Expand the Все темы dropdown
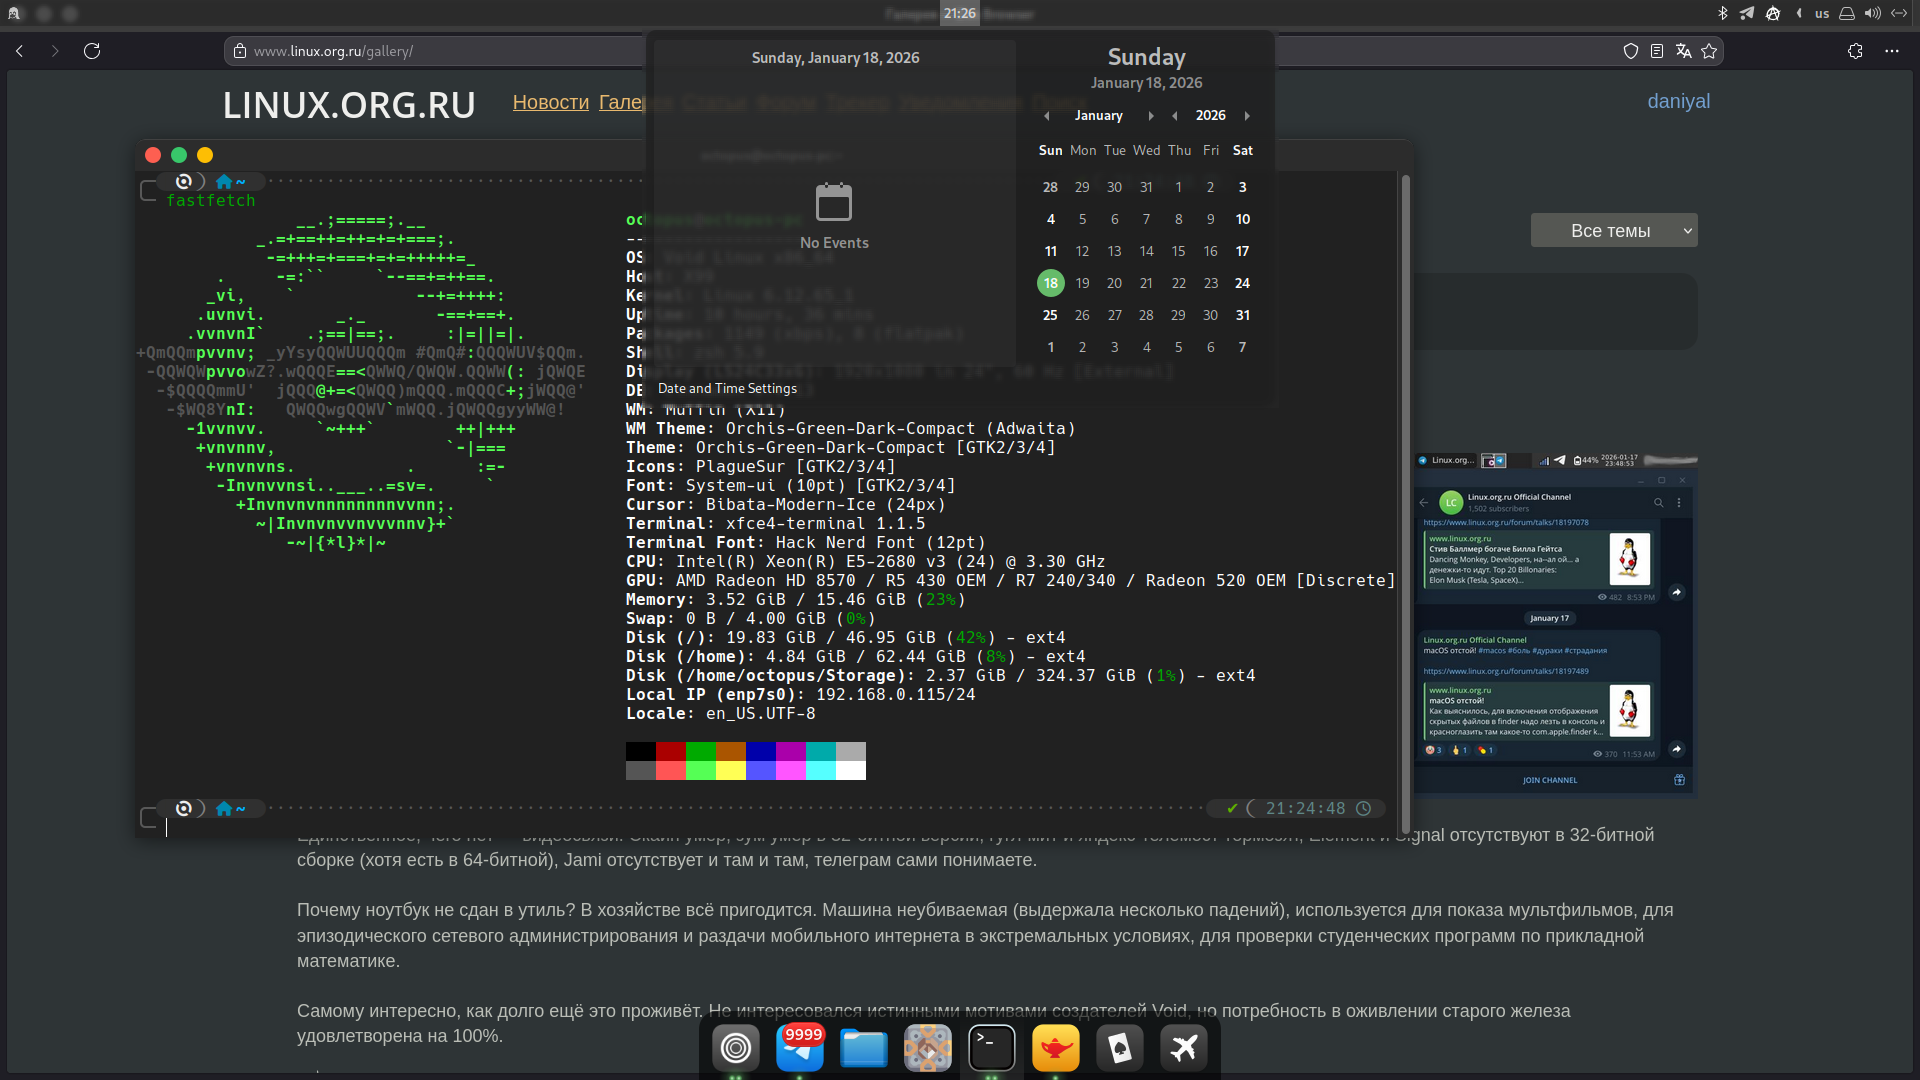This screenshot has width=1920, height=1080. pyautogui.click(x=1613, y=231)
